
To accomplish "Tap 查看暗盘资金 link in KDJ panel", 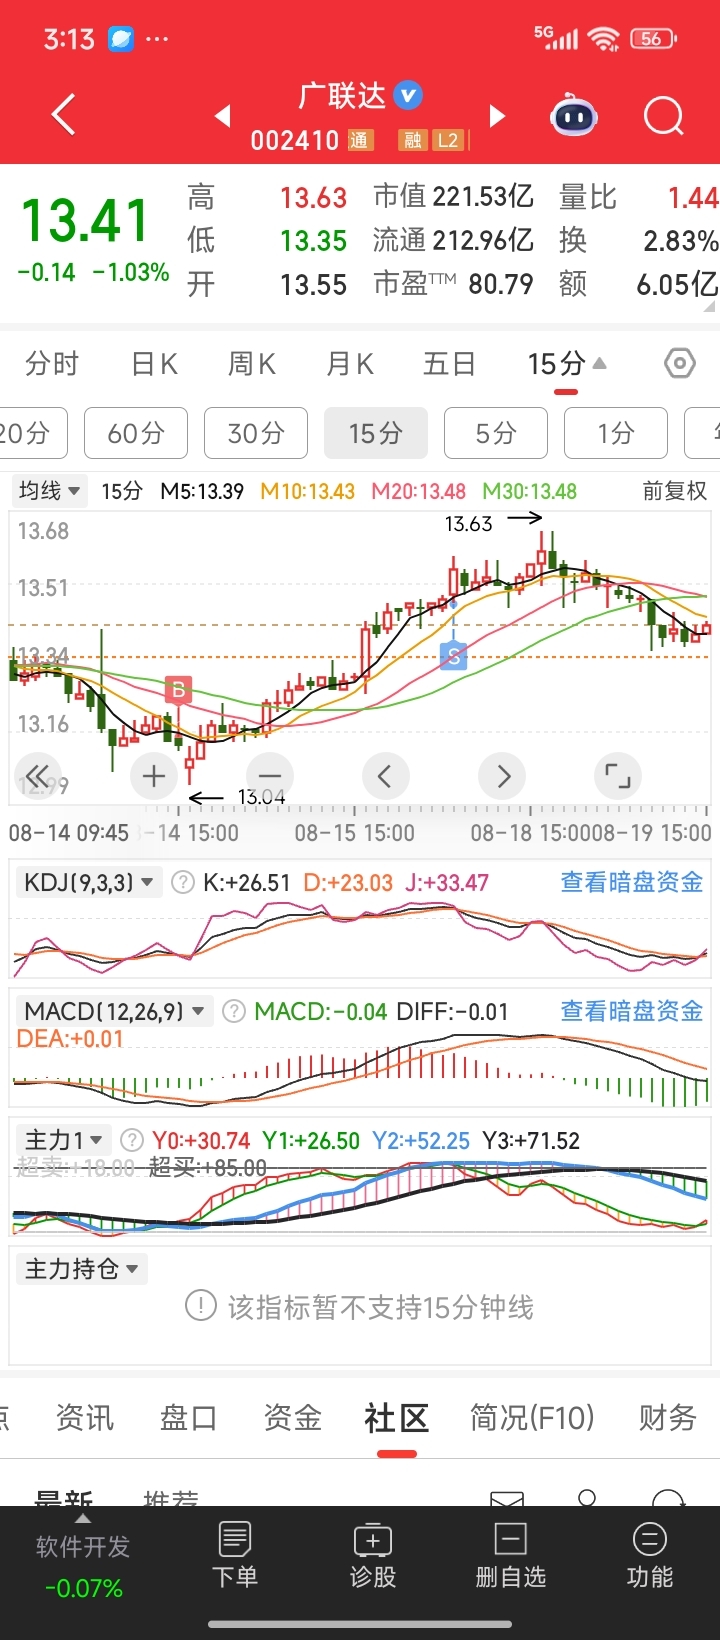I will point(632,882).
